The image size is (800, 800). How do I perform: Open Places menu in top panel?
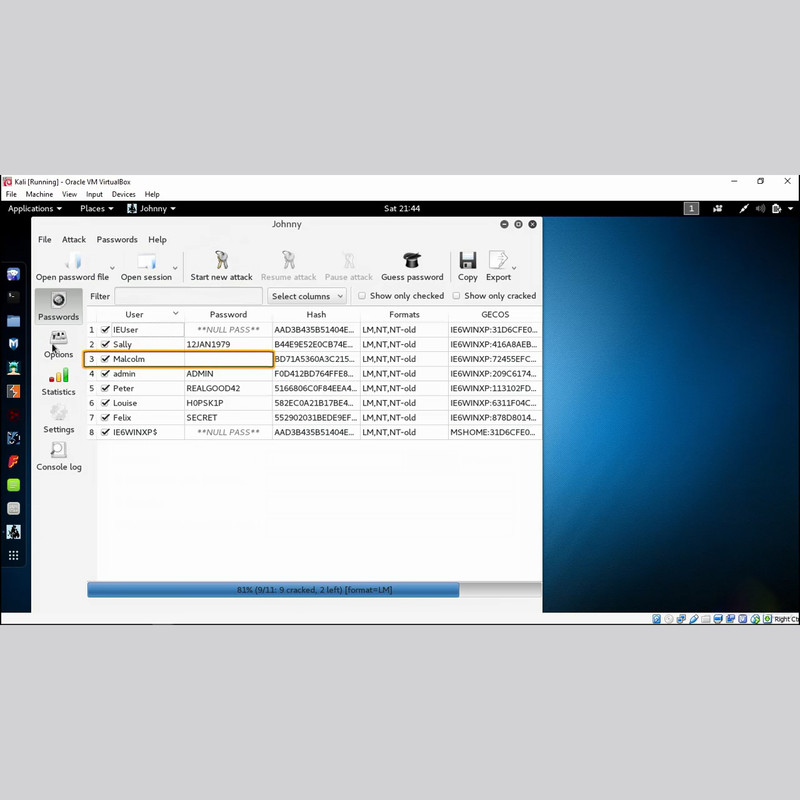pyautogui.click(x=96, y=208)
